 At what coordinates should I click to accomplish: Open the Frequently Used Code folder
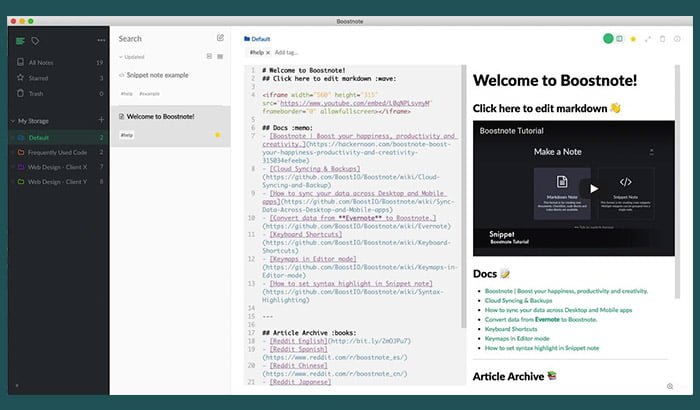click(x=58, y=152)
